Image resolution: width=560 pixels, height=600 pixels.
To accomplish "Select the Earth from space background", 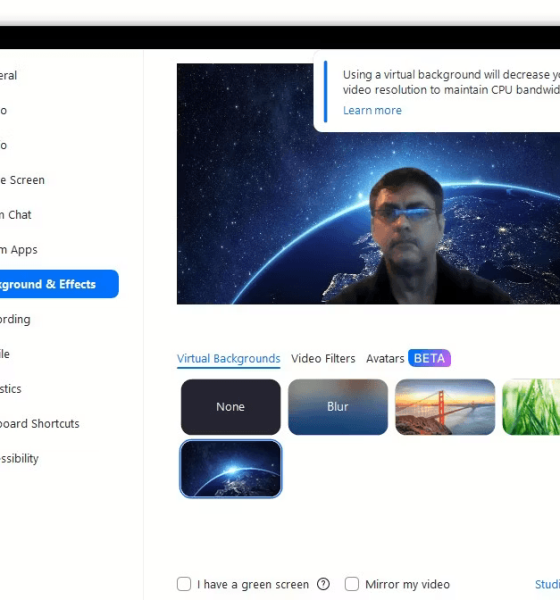I will [231, 469].
